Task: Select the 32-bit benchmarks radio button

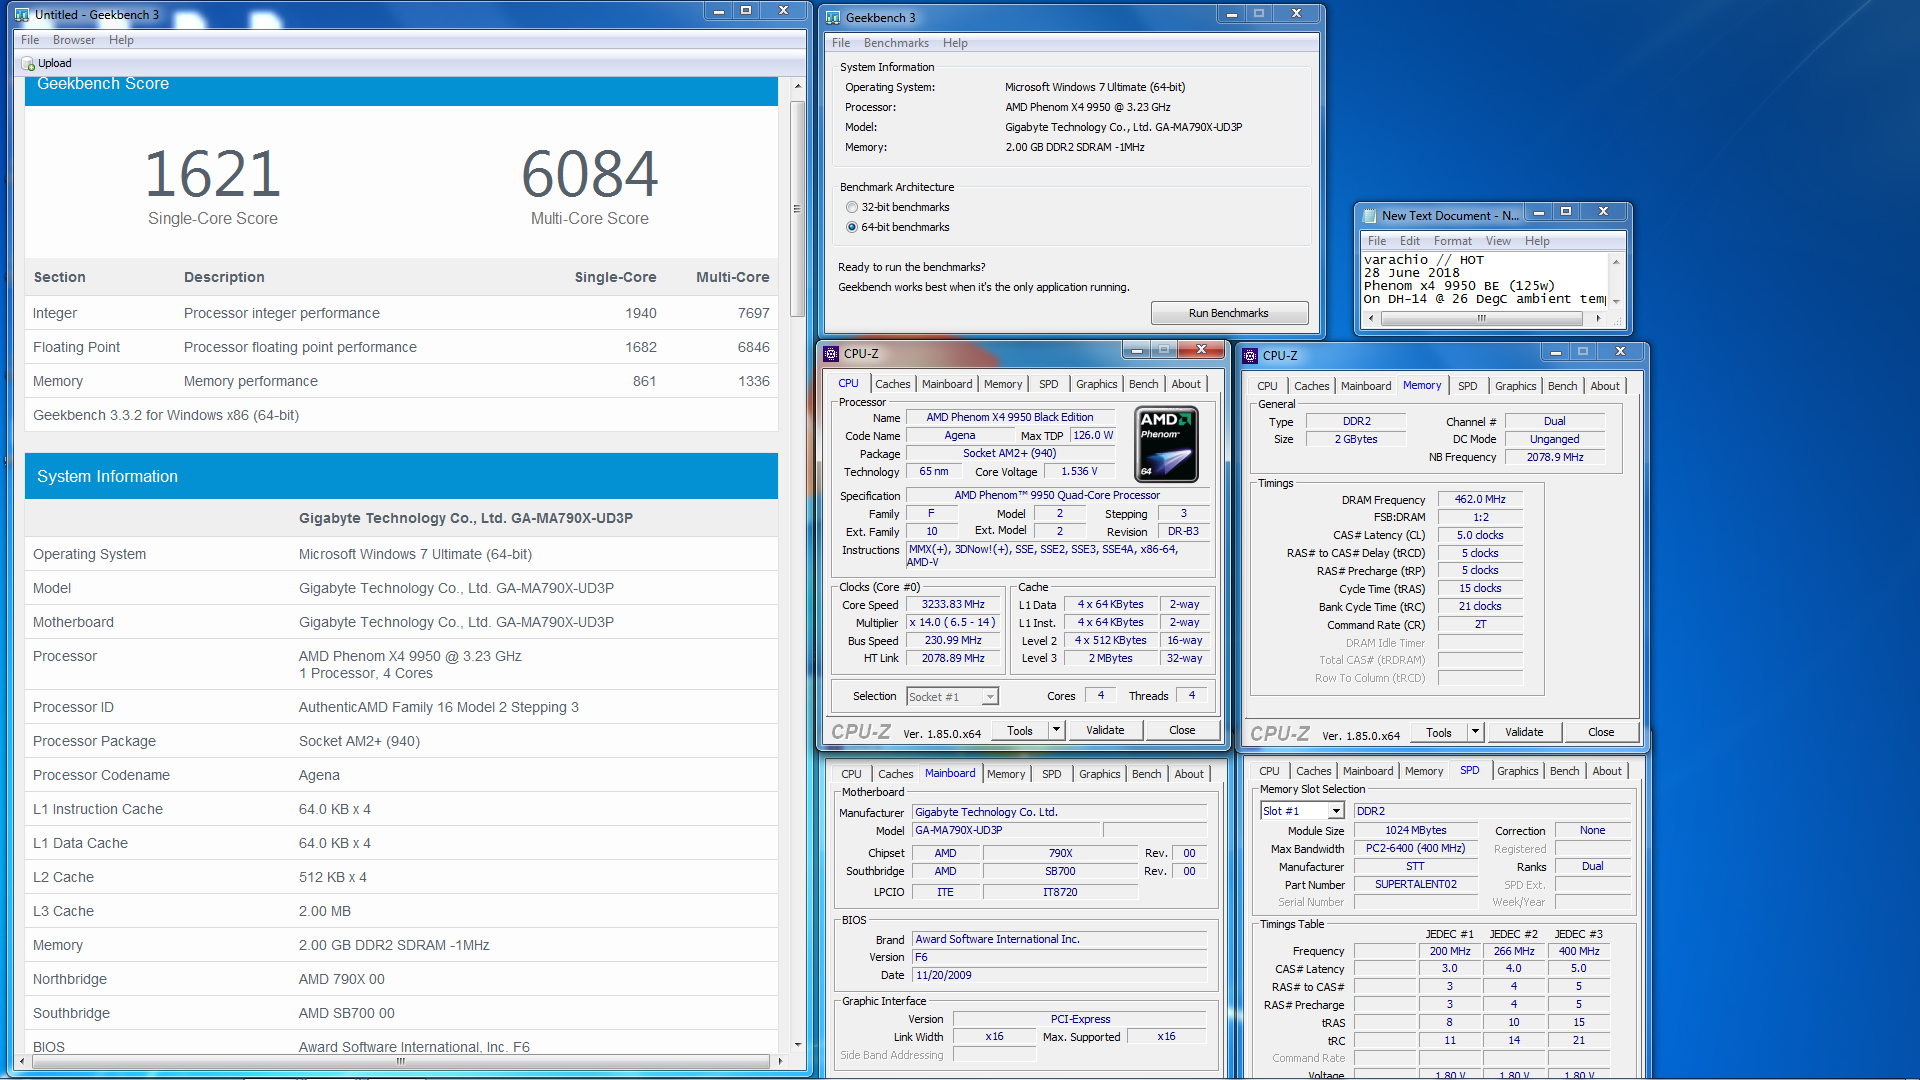Action: click(x=852, y=208)
